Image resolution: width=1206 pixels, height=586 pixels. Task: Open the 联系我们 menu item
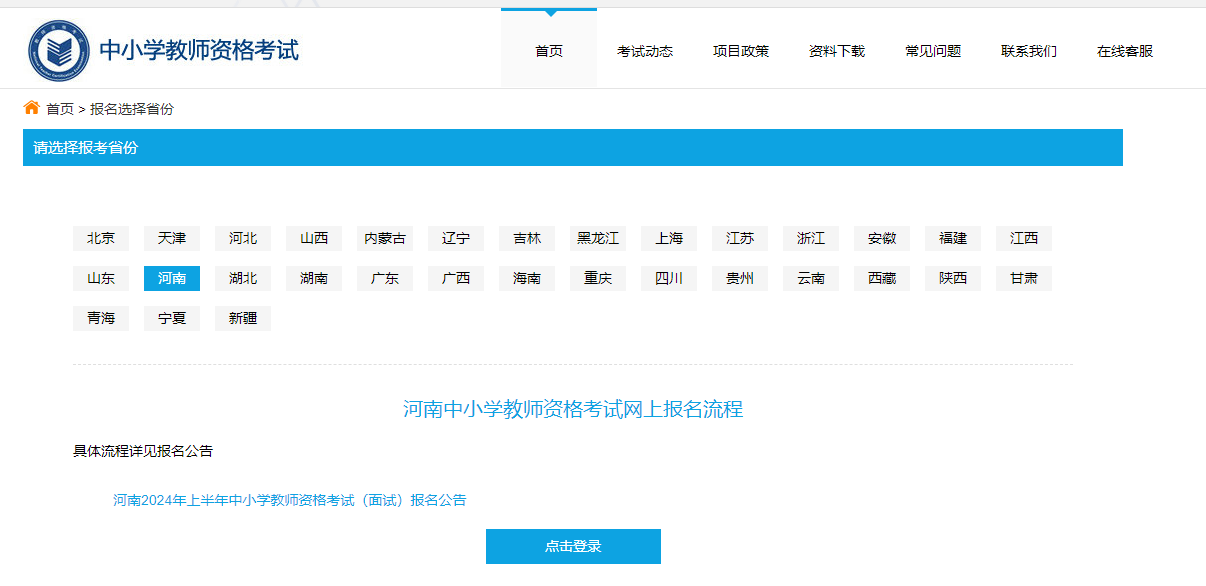pos(1029,51)
